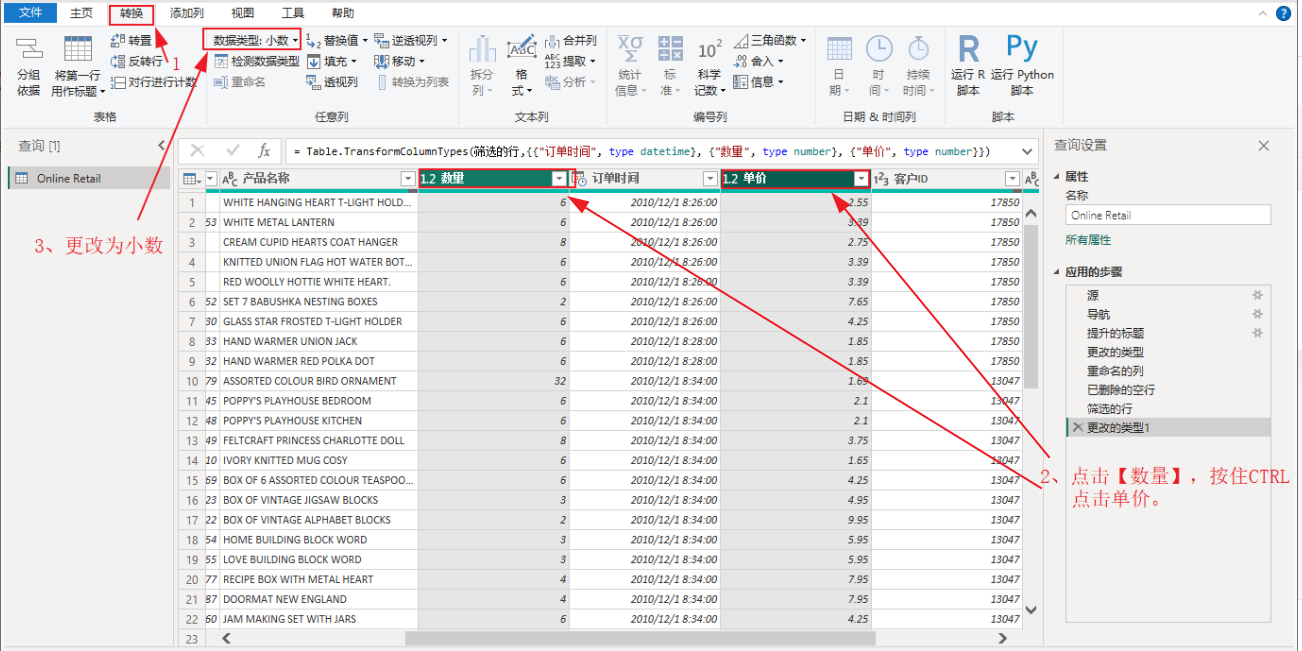Click the gear icon next to the 导航 step
The height and width of the screenshot is (651, 1302).
click(x=1258, y=314)
